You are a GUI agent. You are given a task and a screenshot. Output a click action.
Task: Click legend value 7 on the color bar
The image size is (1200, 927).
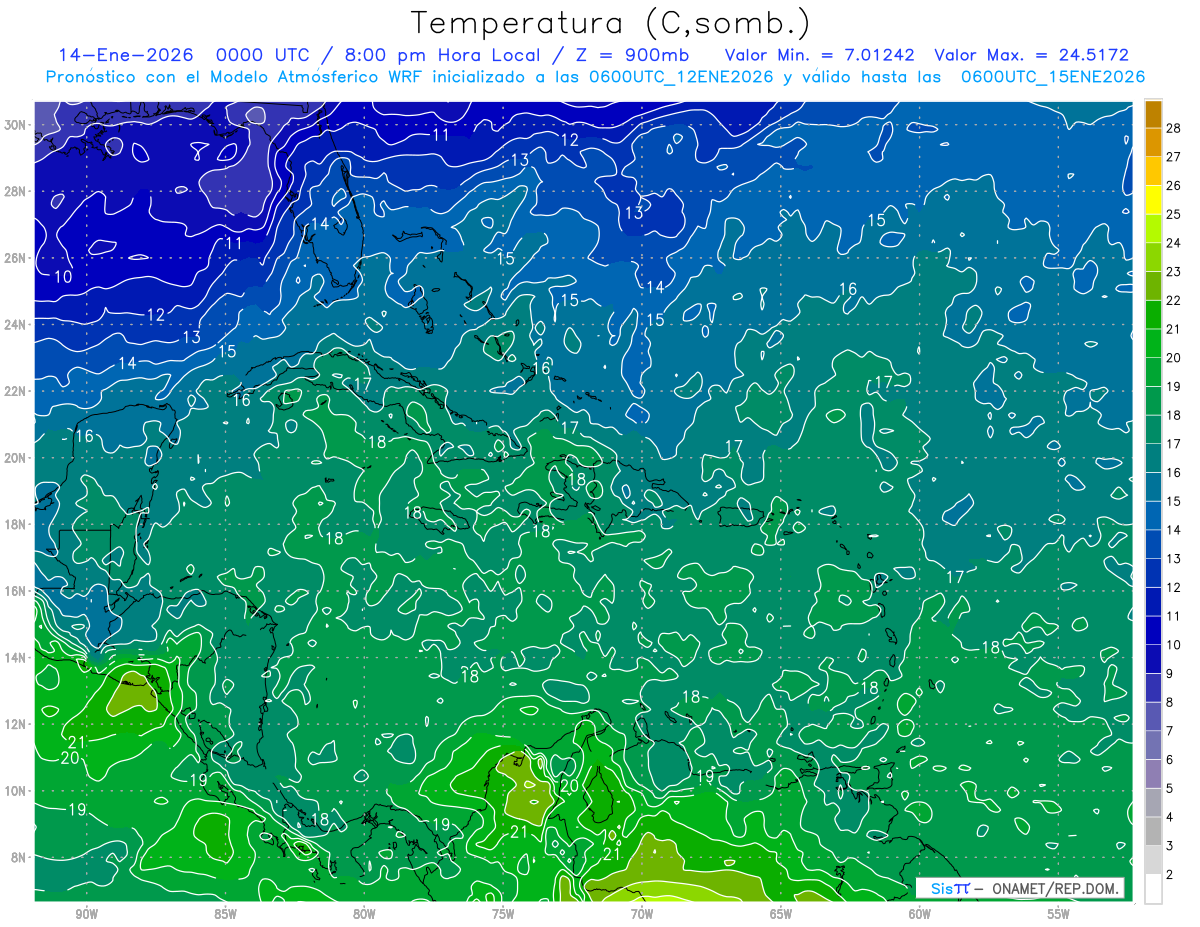point(1170,731)
